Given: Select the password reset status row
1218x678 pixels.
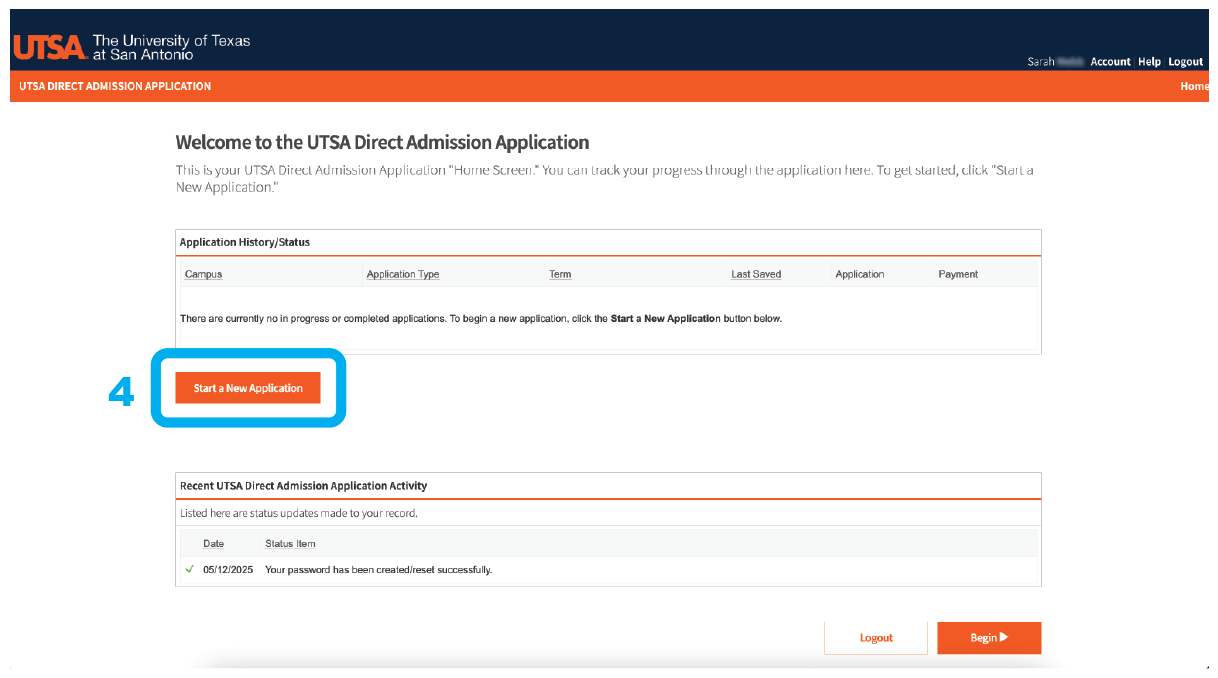Looking at the screenshot, I should (378, 570).
